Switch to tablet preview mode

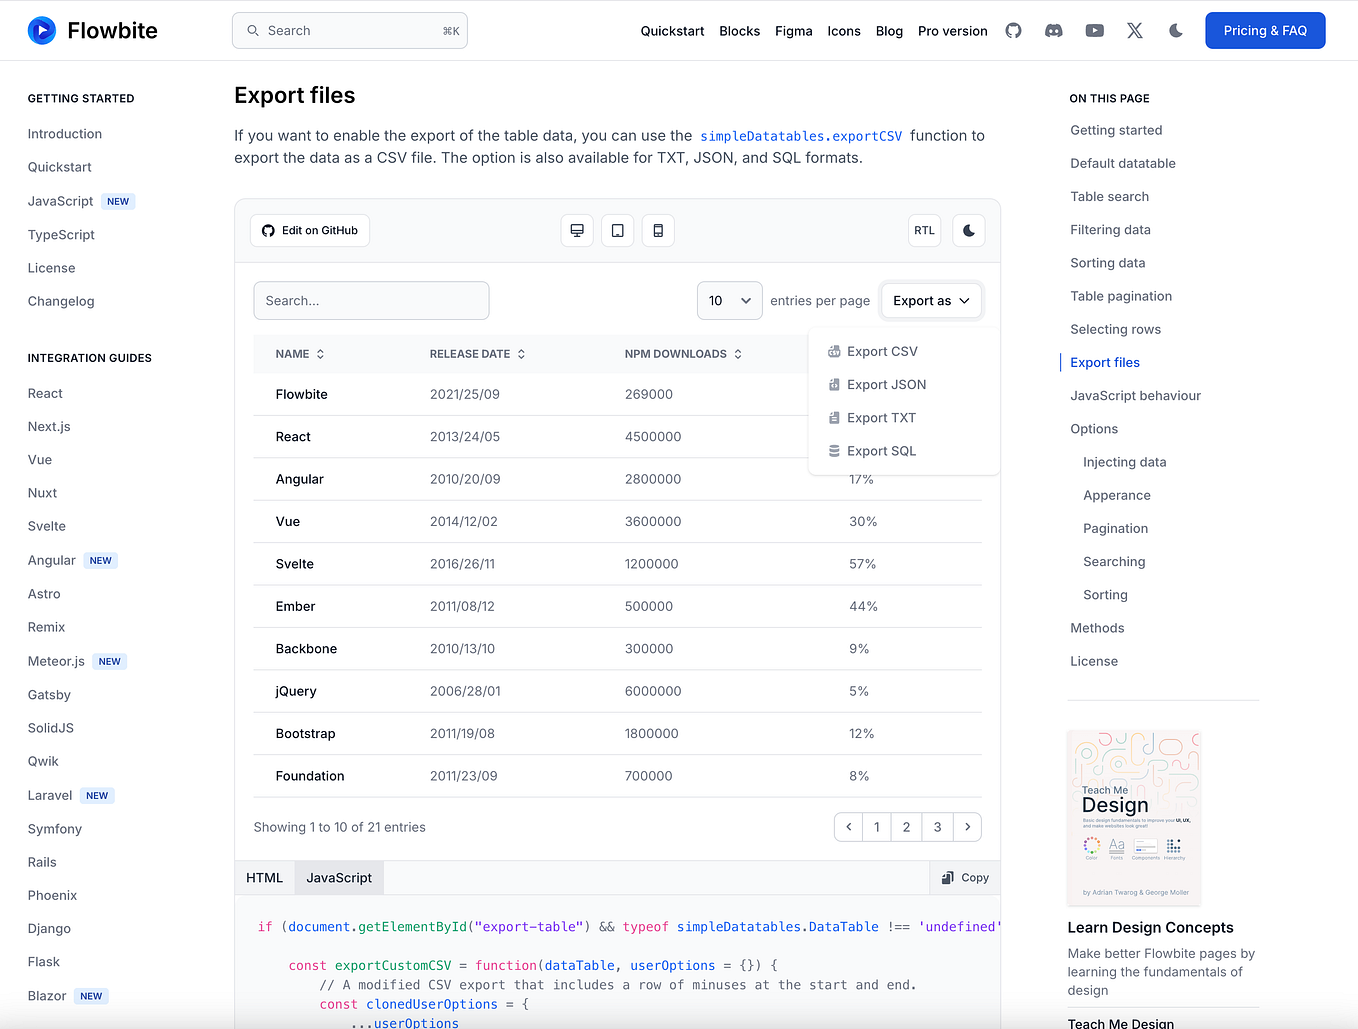pos(617,230)
